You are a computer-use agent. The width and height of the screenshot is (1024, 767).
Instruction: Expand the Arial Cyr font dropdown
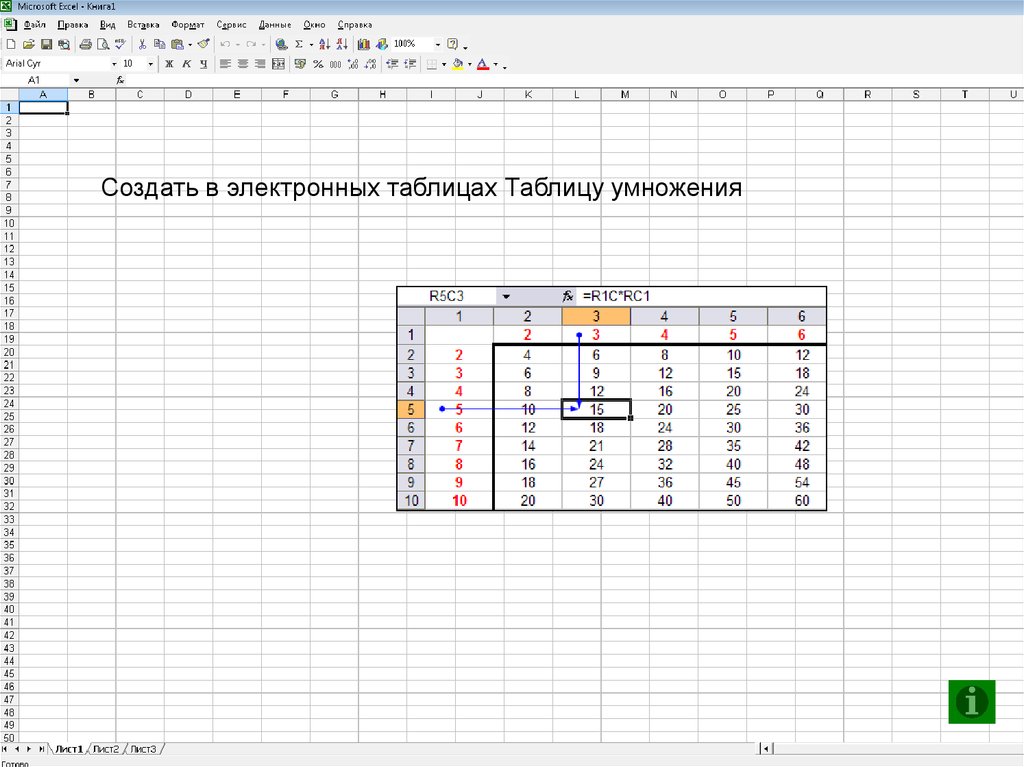113,64
